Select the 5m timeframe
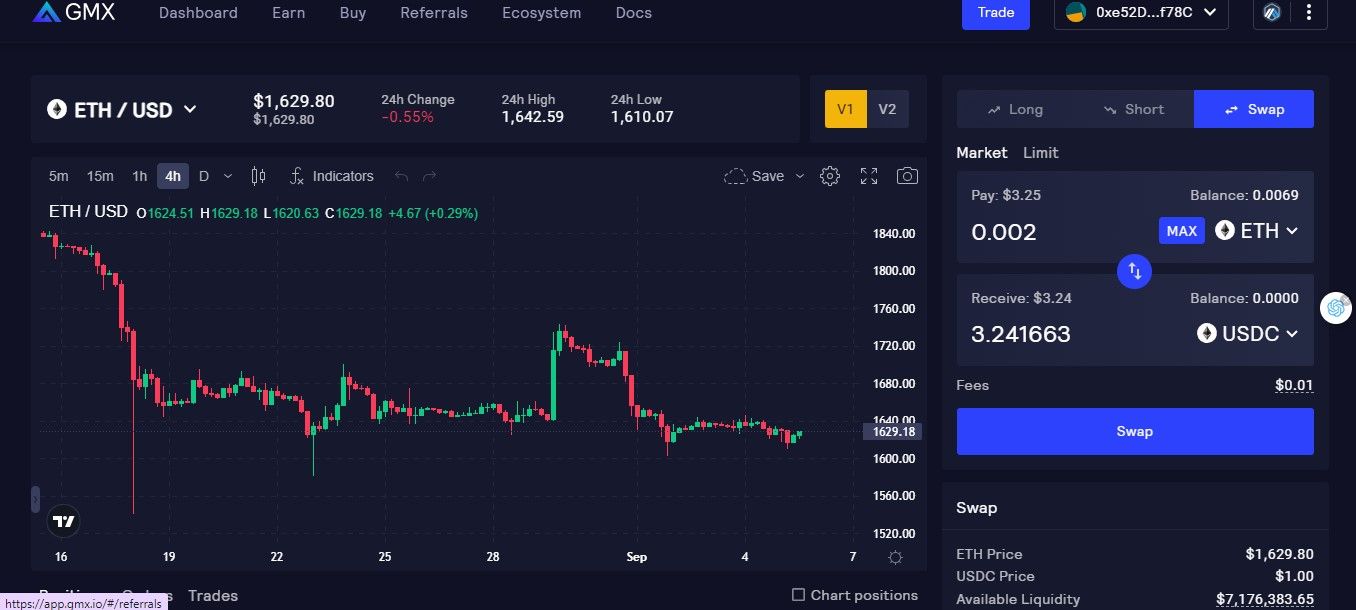 59,176
